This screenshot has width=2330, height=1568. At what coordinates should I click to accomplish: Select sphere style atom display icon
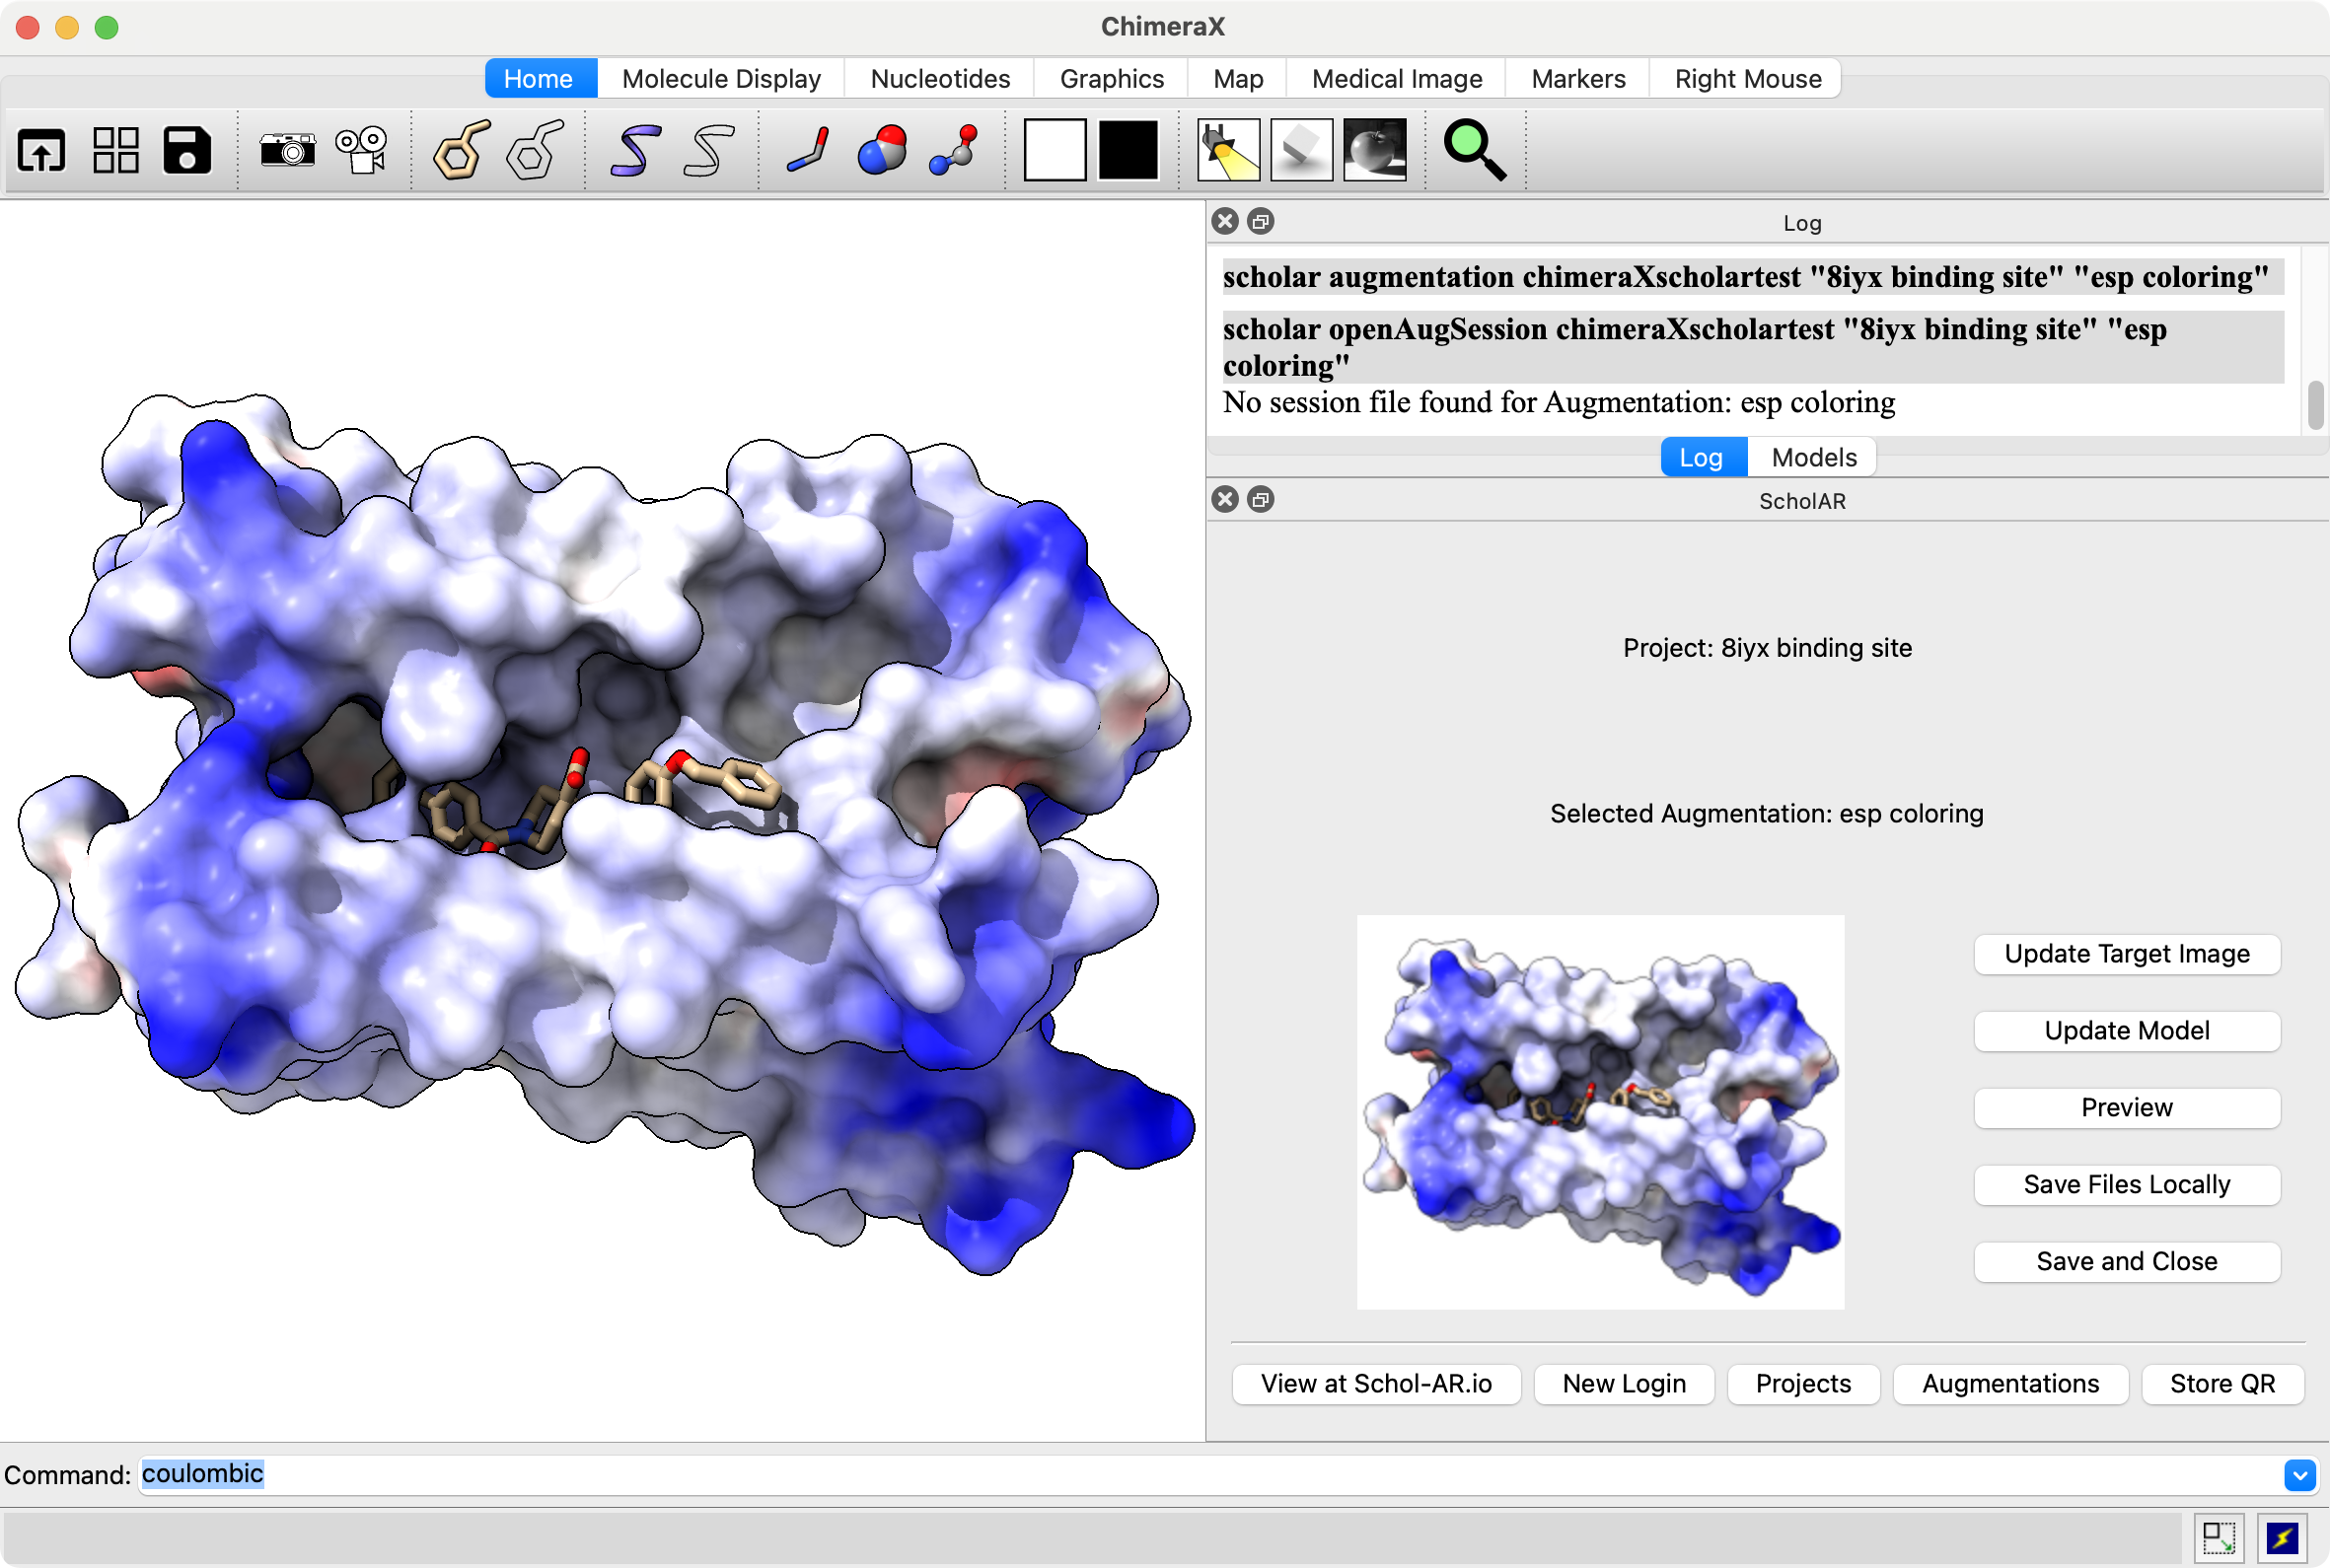coord(881,151)
